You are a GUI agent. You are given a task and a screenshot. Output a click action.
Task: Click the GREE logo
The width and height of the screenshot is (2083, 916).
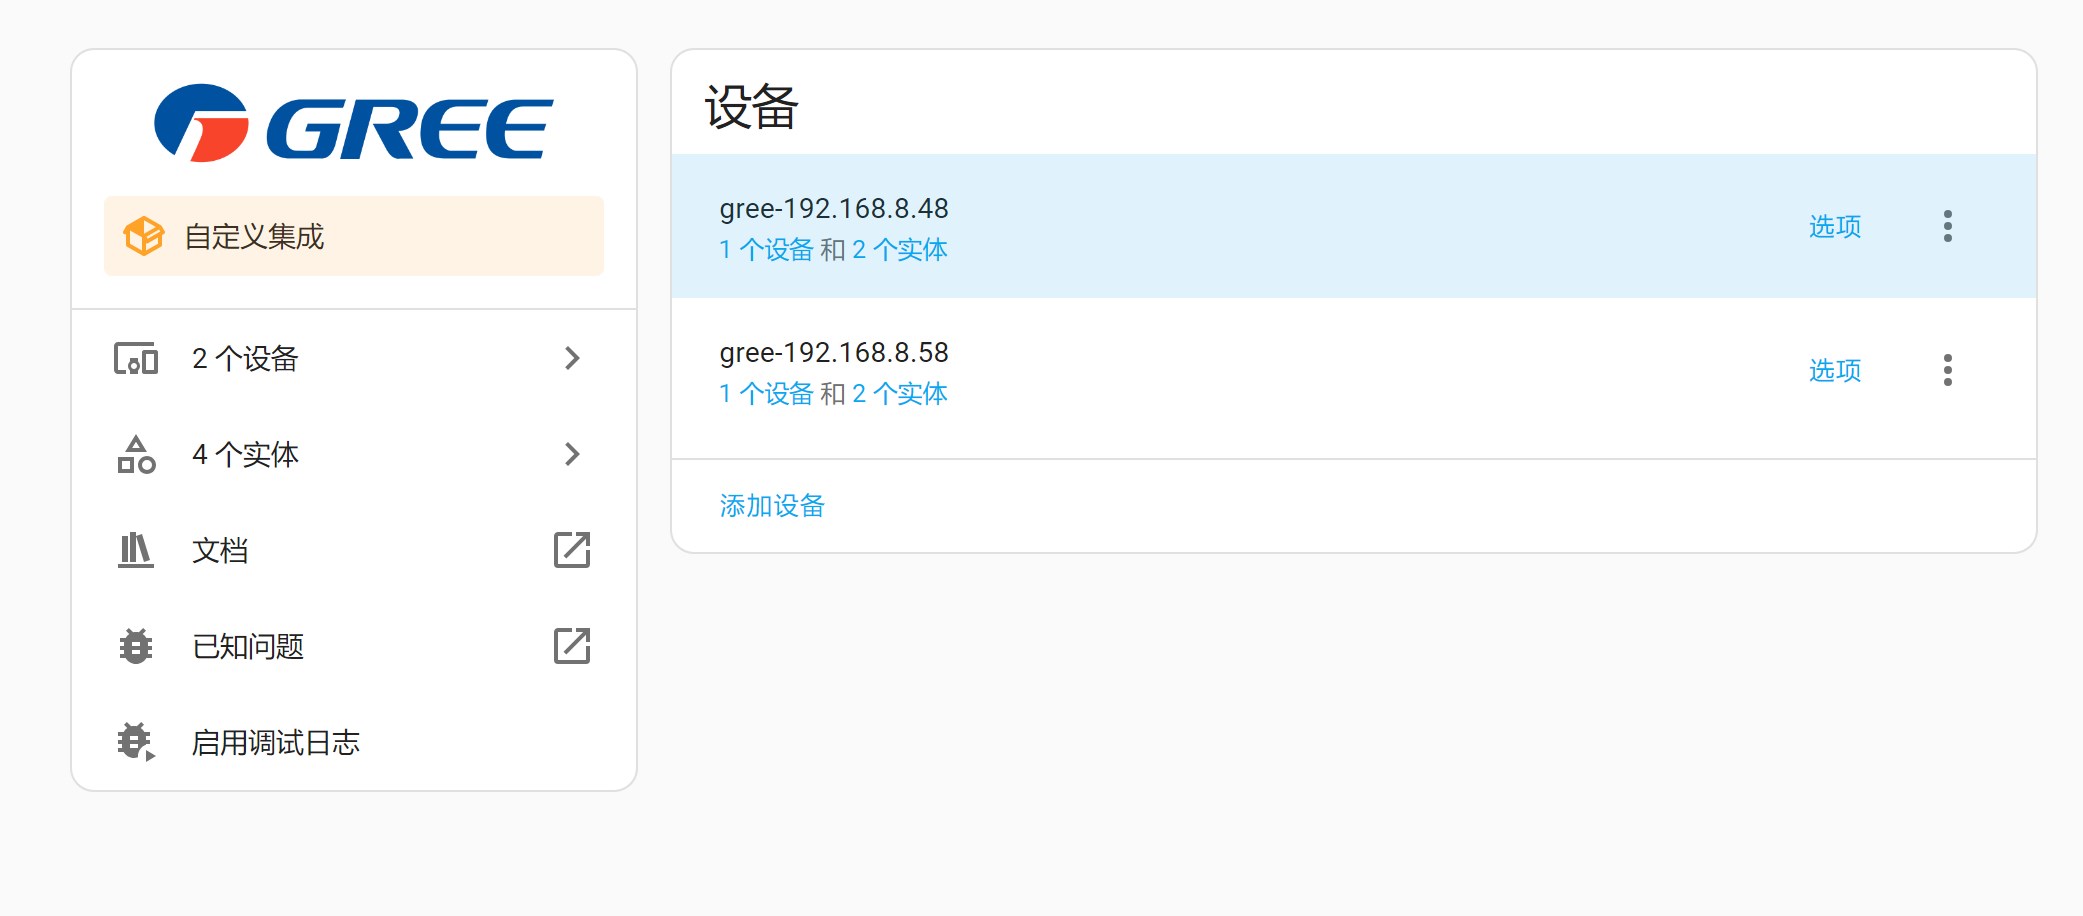(x=352, y=123)
